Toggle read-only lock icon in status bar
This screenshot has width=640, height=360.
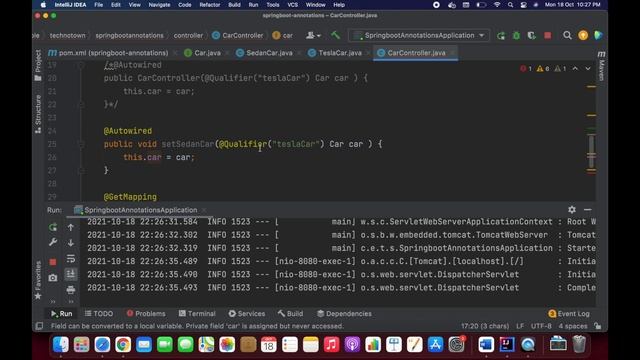coord(598,326)
